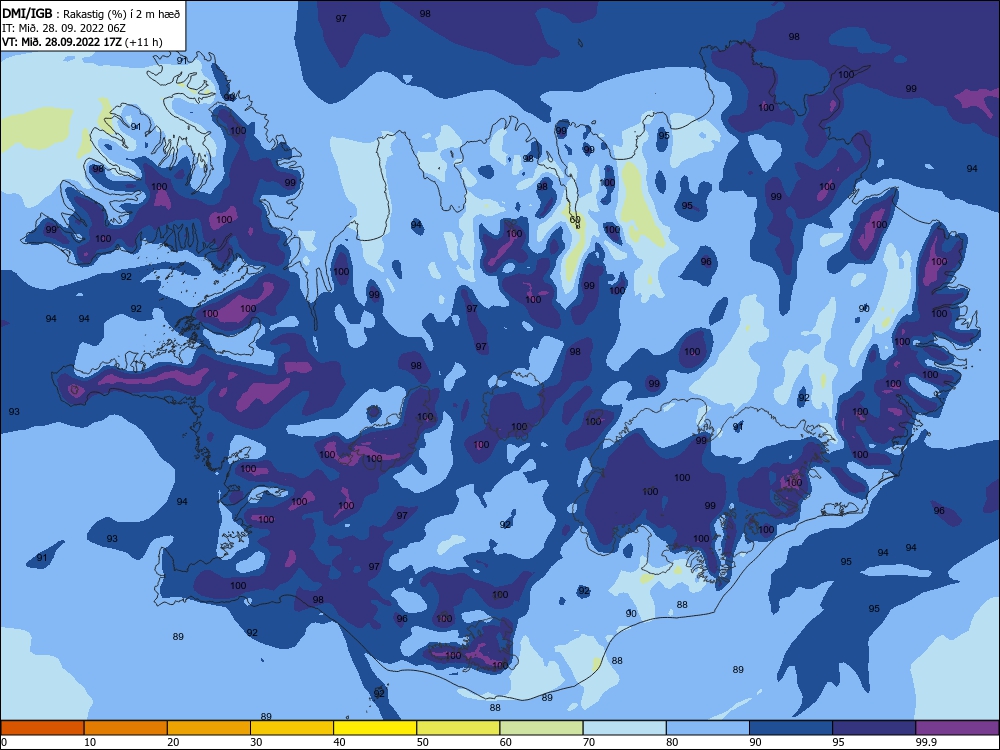The width and height of the screenshot is (1000, 750).
Task: Click the "VT: Mið. 28.09.2022 17Z" valid time
Action: point(62,42)
